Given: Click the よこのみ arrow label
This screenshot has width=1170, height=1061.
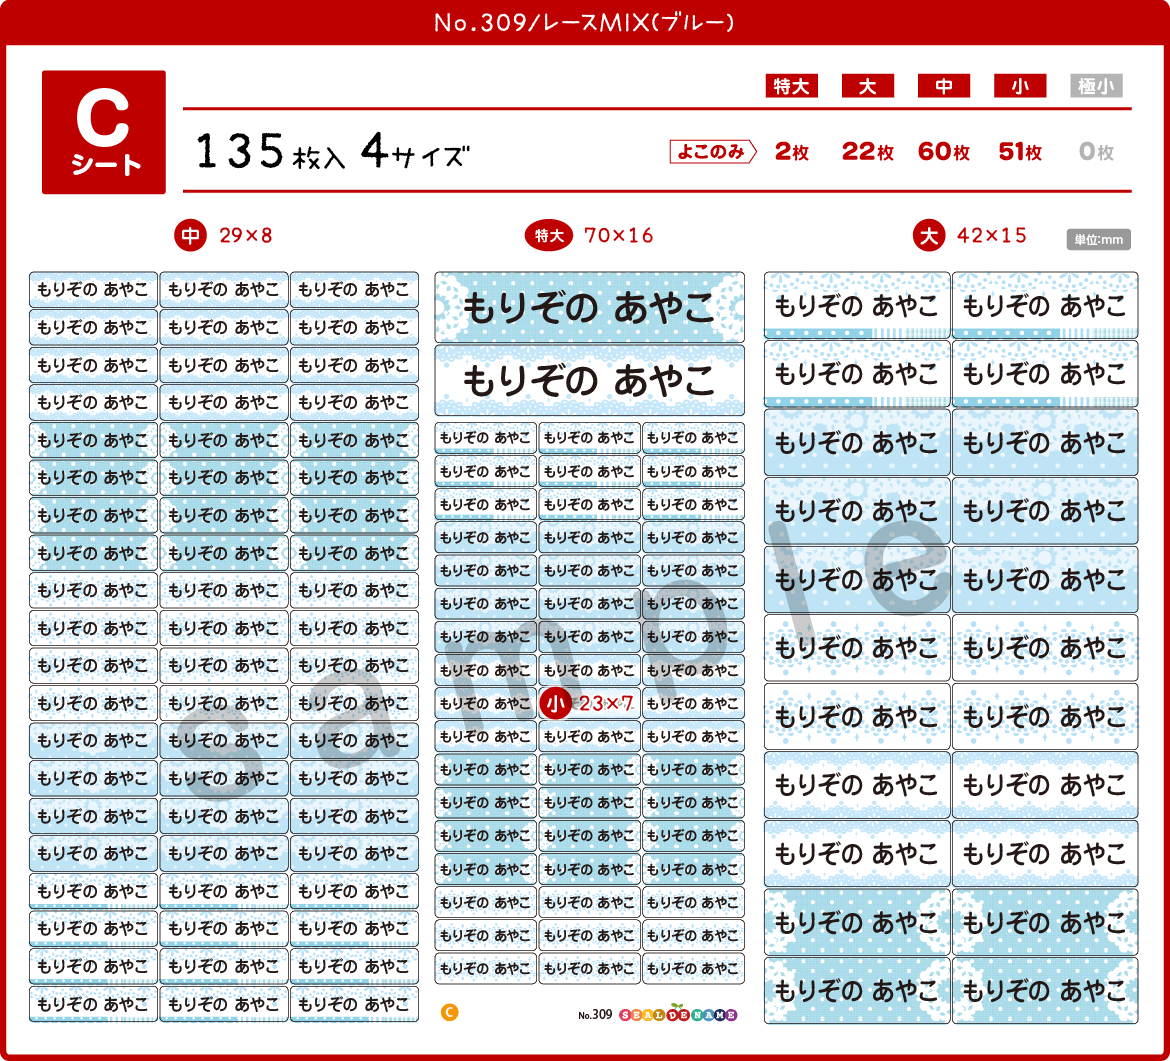Looking at the screenshot, I should pyautogui.click(x=713, y=151).
